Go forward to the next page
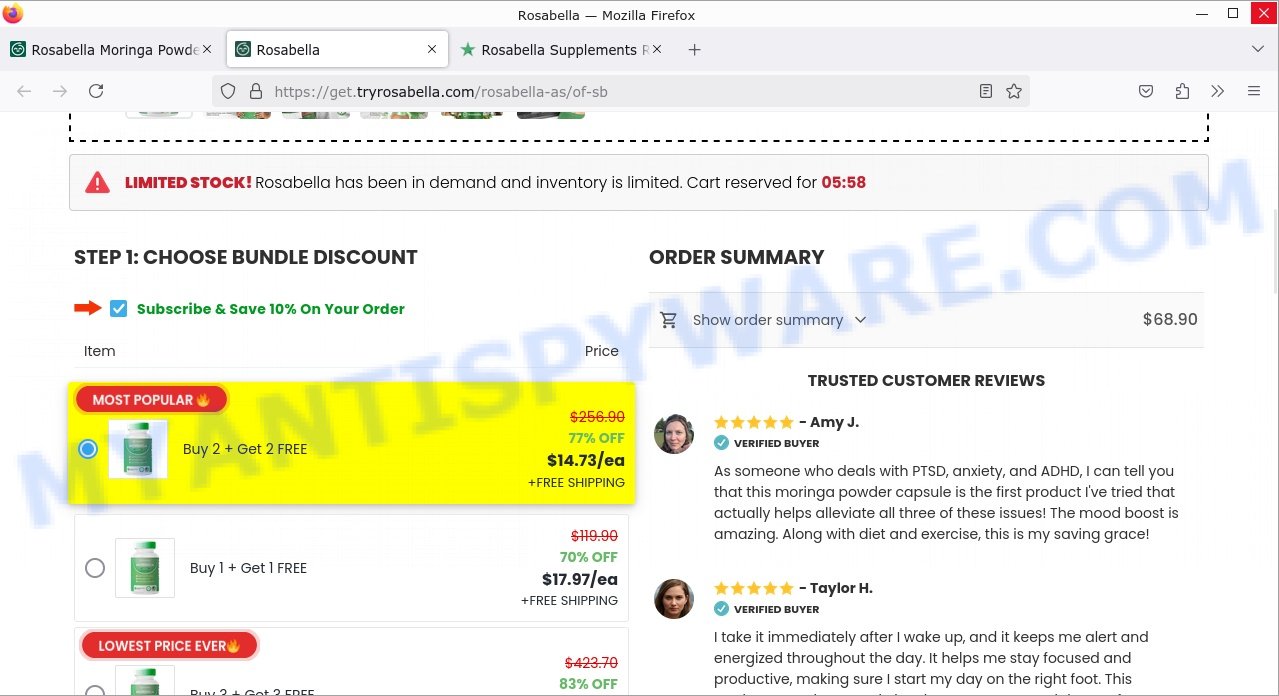The image size is (1279, 696). tap(60, 91)
